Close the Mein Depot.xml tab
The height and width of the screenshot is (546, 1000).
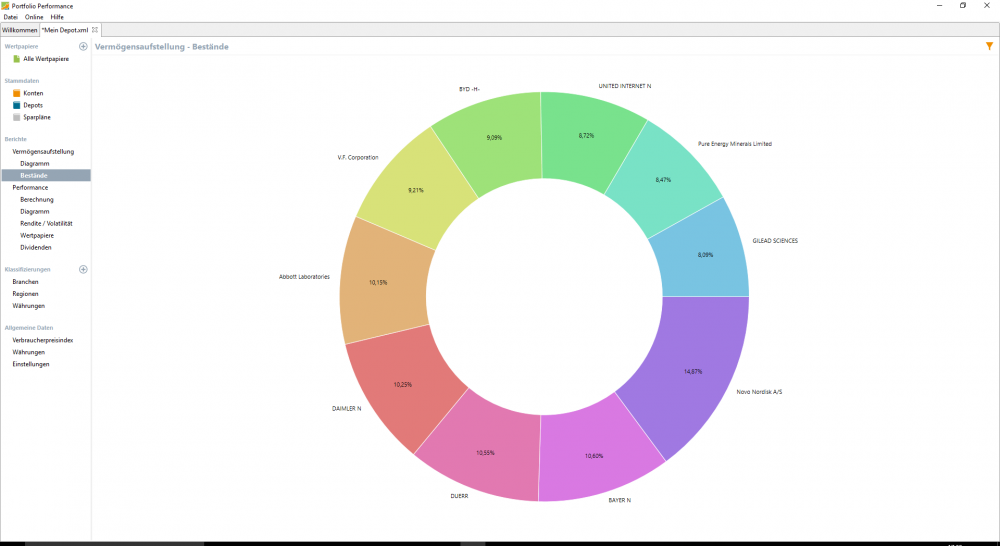(95, 30)
